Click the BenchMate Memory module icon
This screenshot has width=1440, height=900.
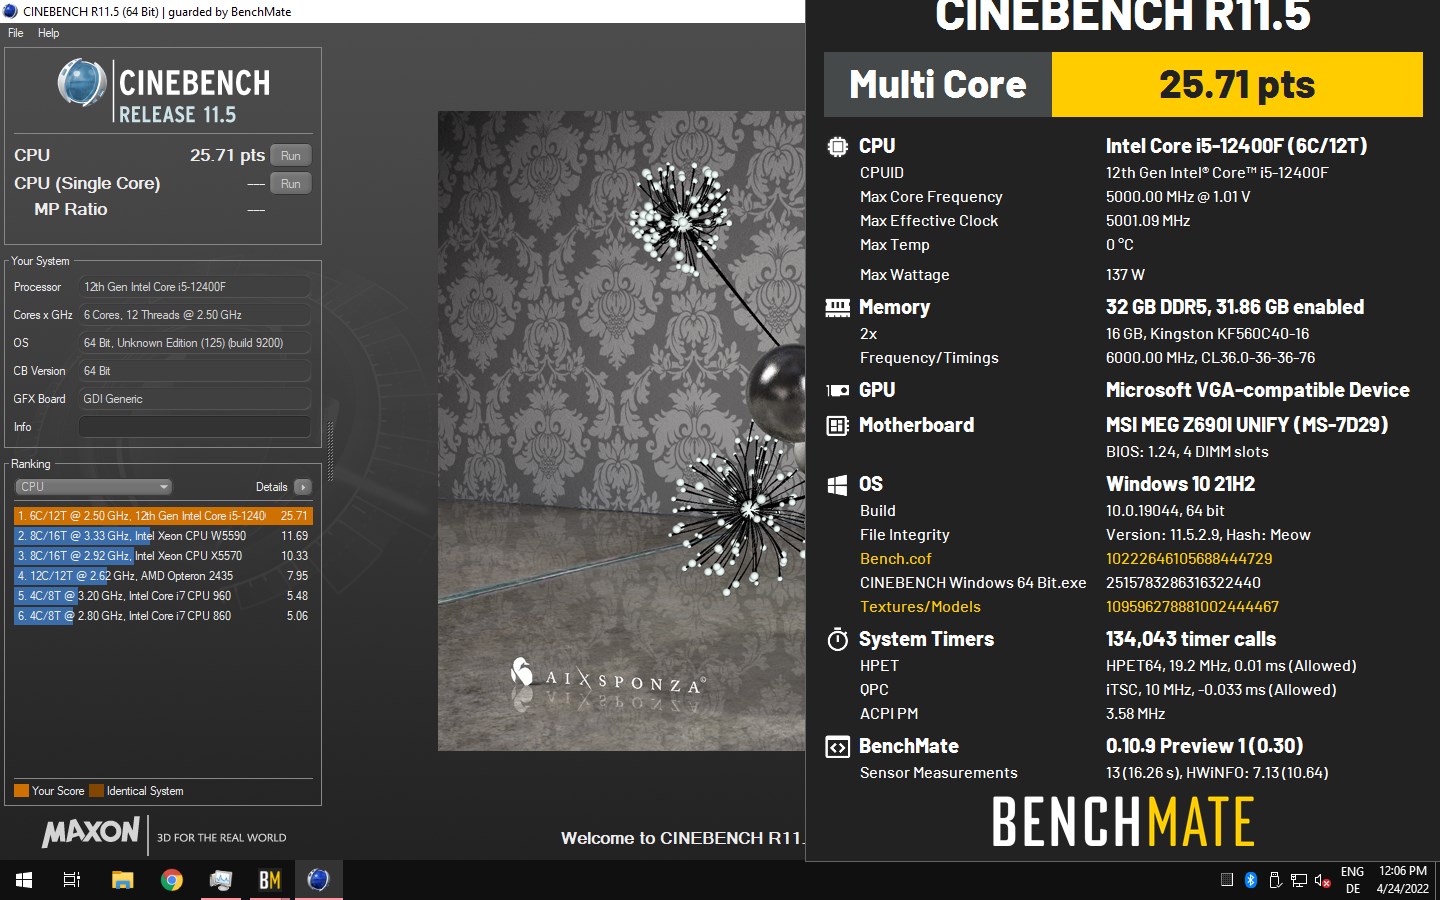click(837, 308)
